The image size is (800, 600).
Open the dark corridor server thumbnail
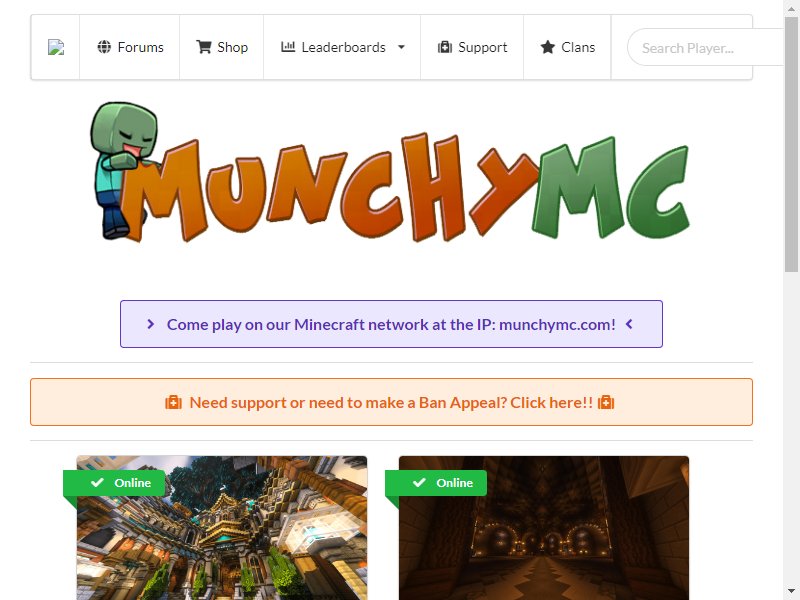coord(544,528)
